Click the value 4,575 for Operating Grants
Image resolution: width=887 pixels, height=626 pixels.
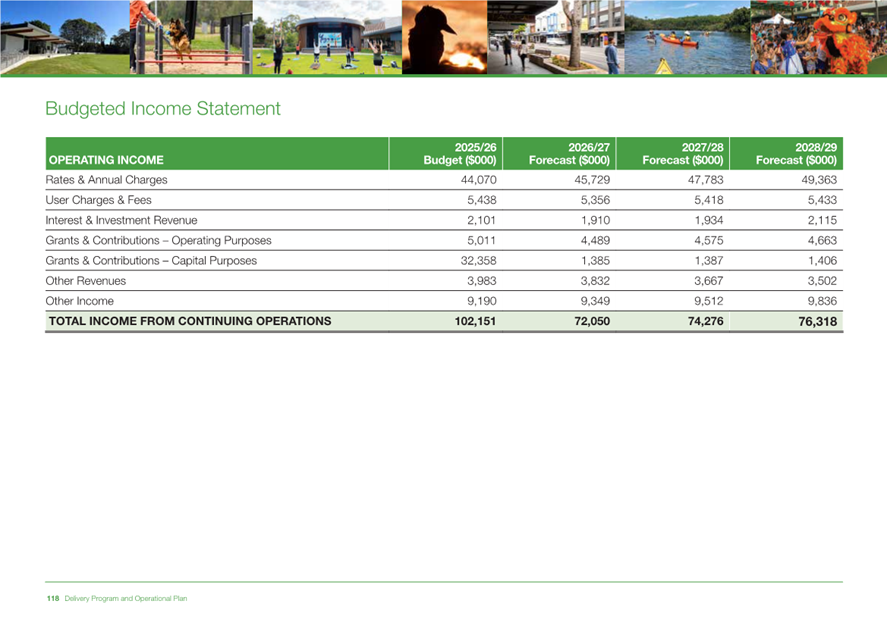709,240
